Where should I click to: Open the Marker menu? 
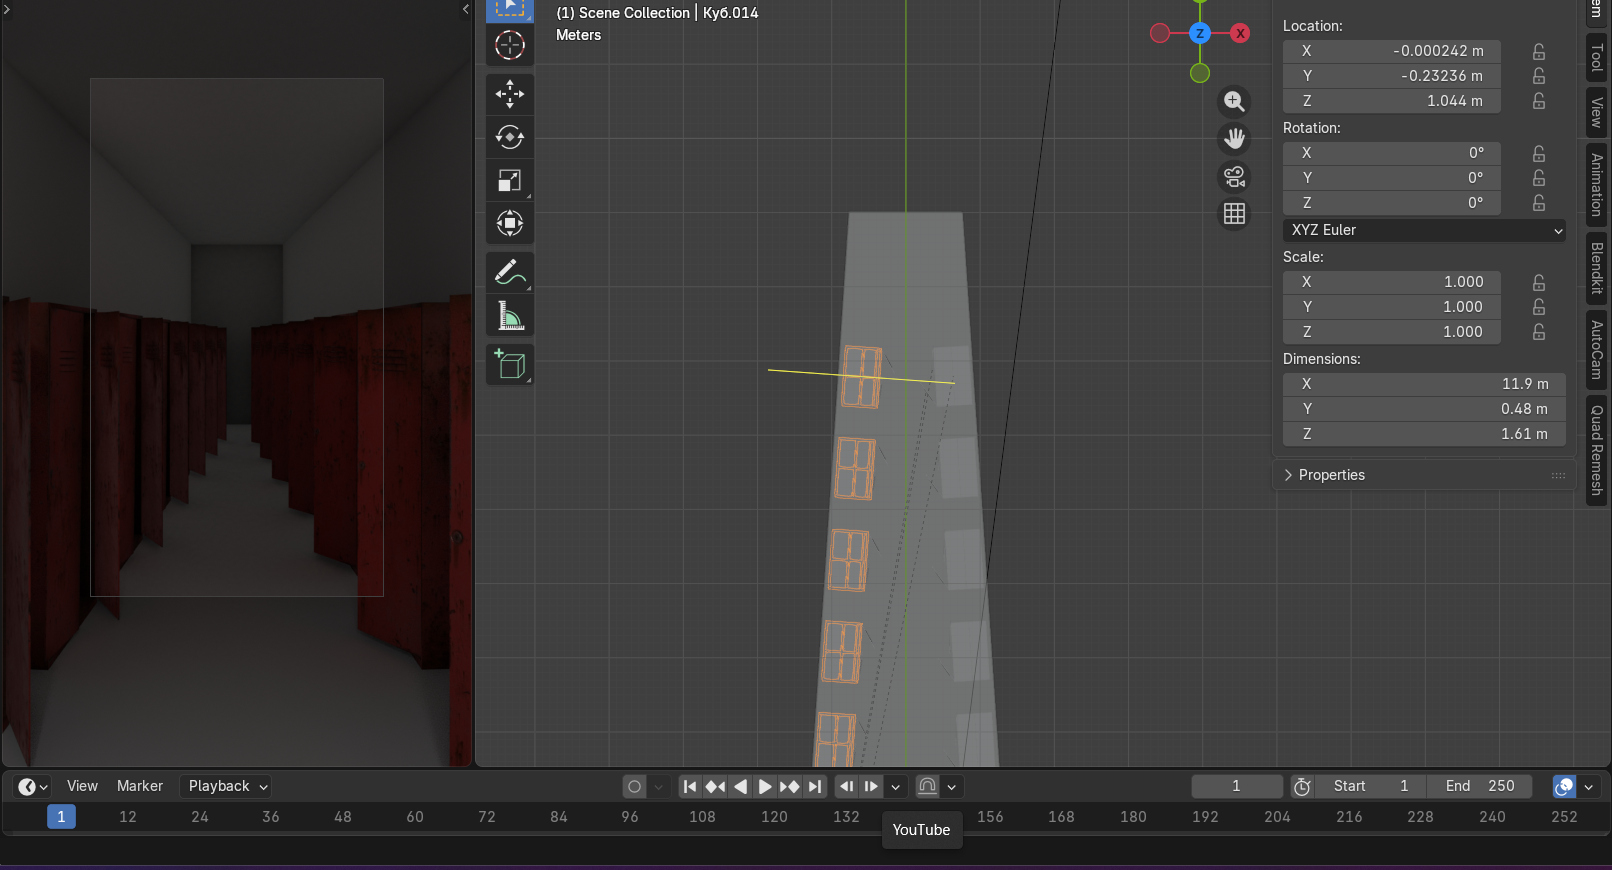click(x=140, y=786)
